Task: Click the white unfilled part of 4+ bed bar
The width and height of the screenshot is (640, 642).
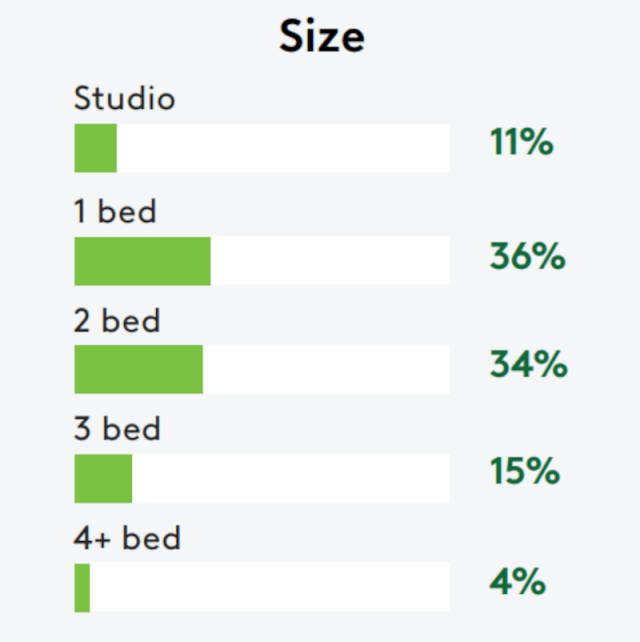Action: pos(270,587)
